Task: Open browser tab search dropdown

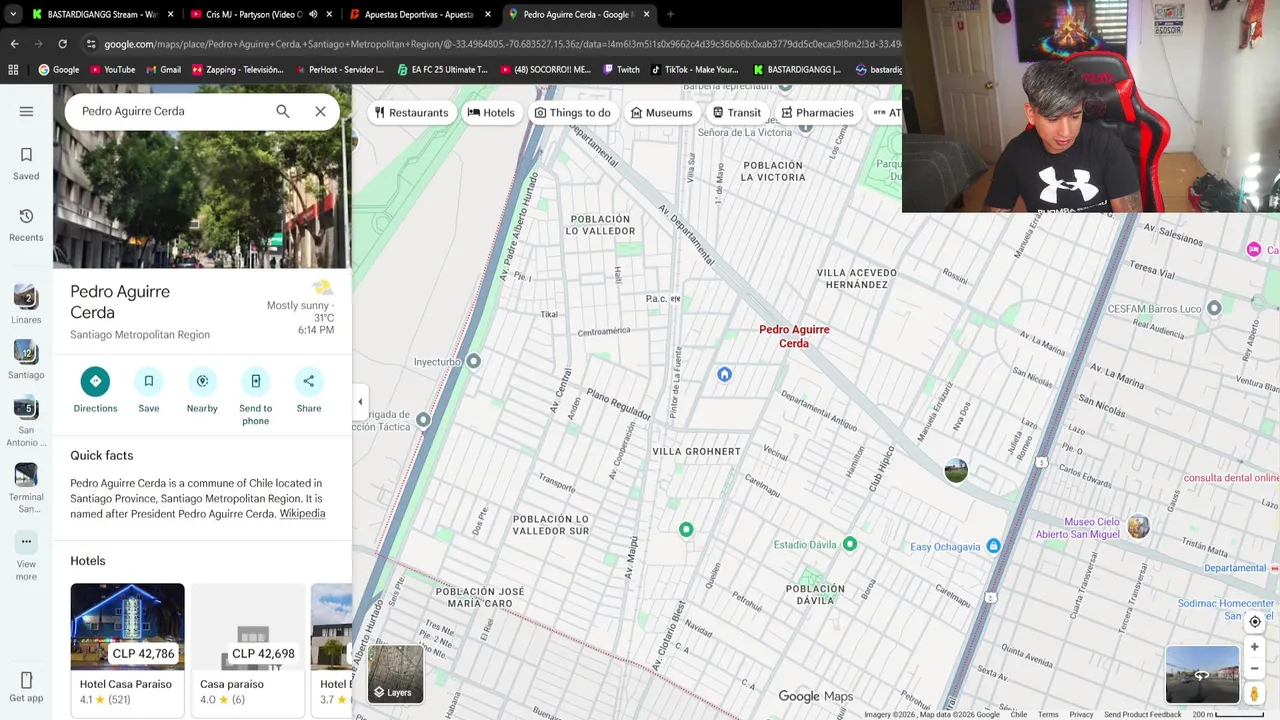Action: pos(12,14)
